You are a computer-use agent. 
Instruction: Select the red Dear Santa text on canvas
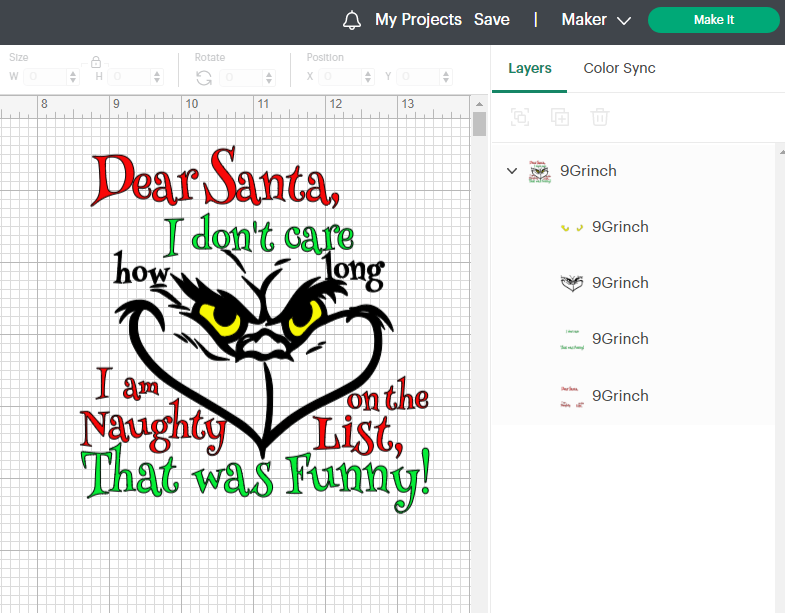215,178
